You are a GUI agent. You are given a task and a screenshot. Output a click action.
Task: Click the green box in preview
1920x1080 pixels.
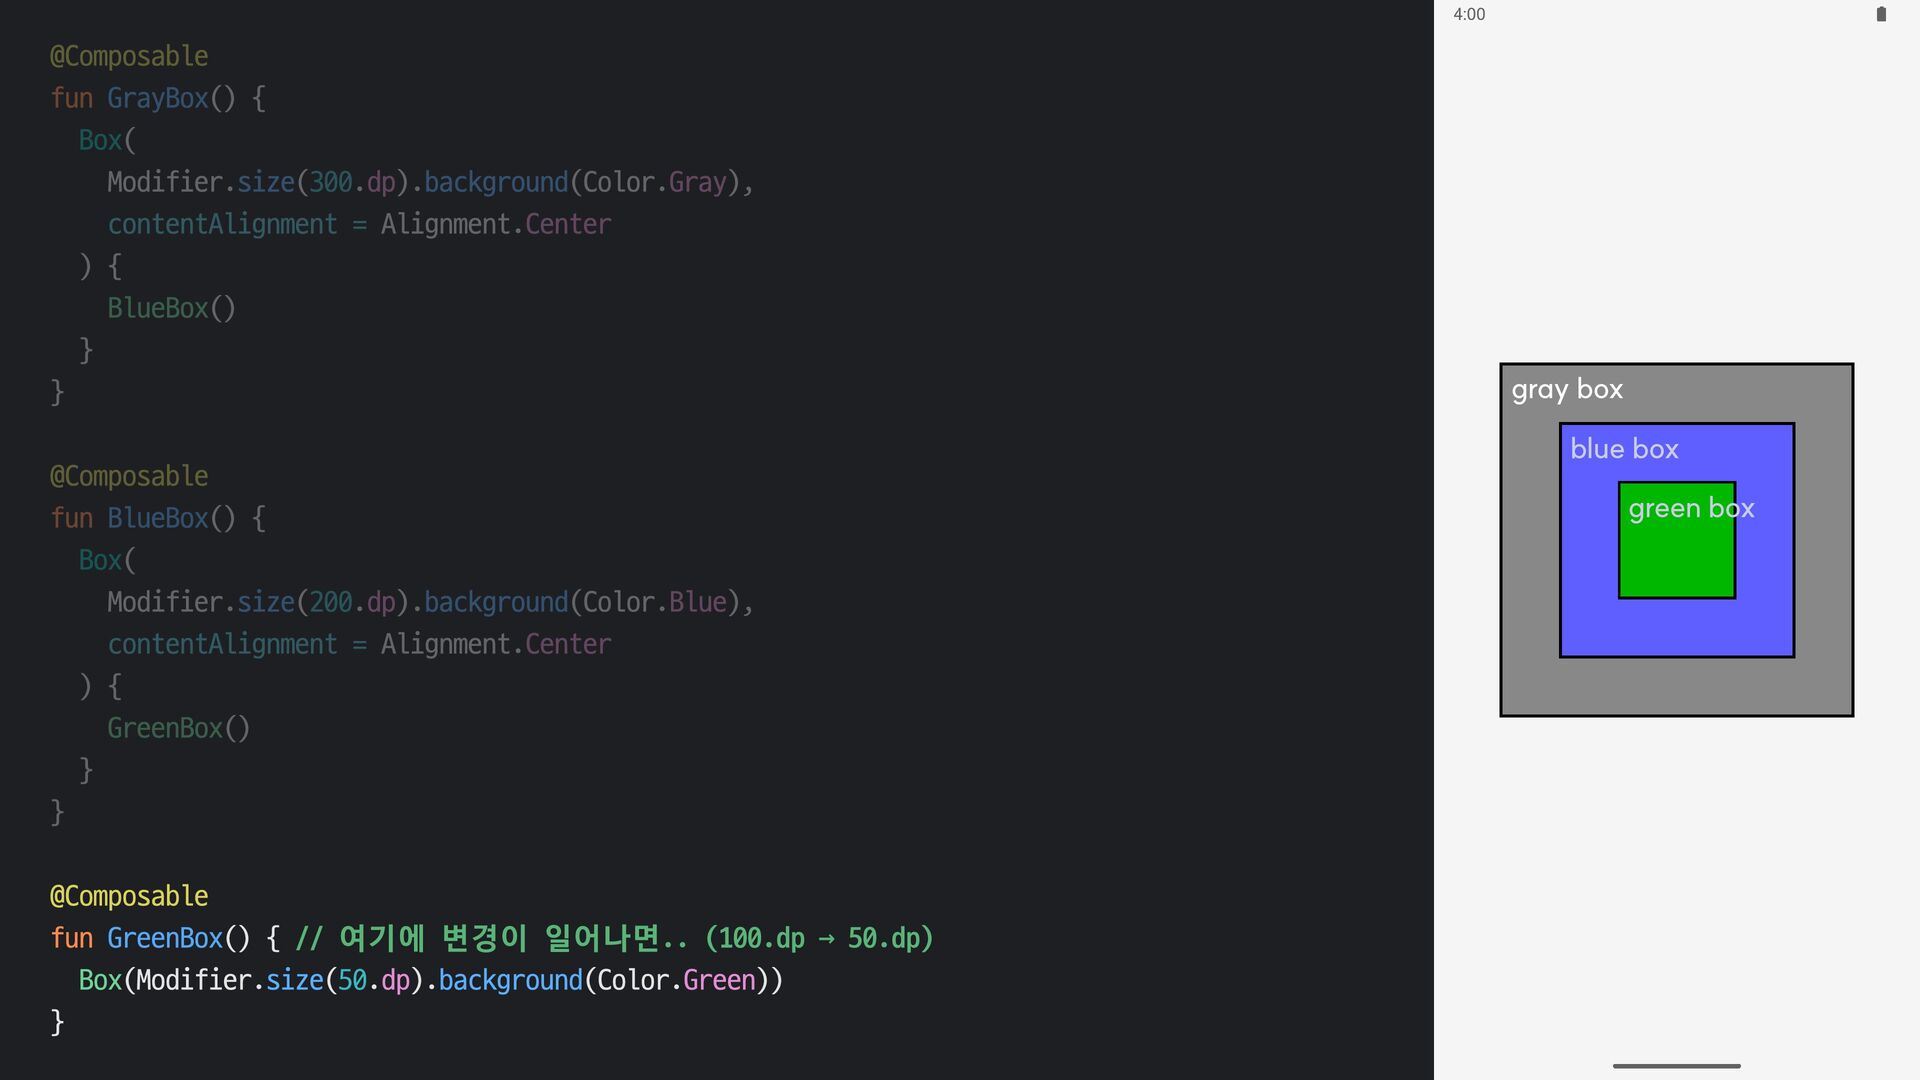click(x=1676, y=558)
